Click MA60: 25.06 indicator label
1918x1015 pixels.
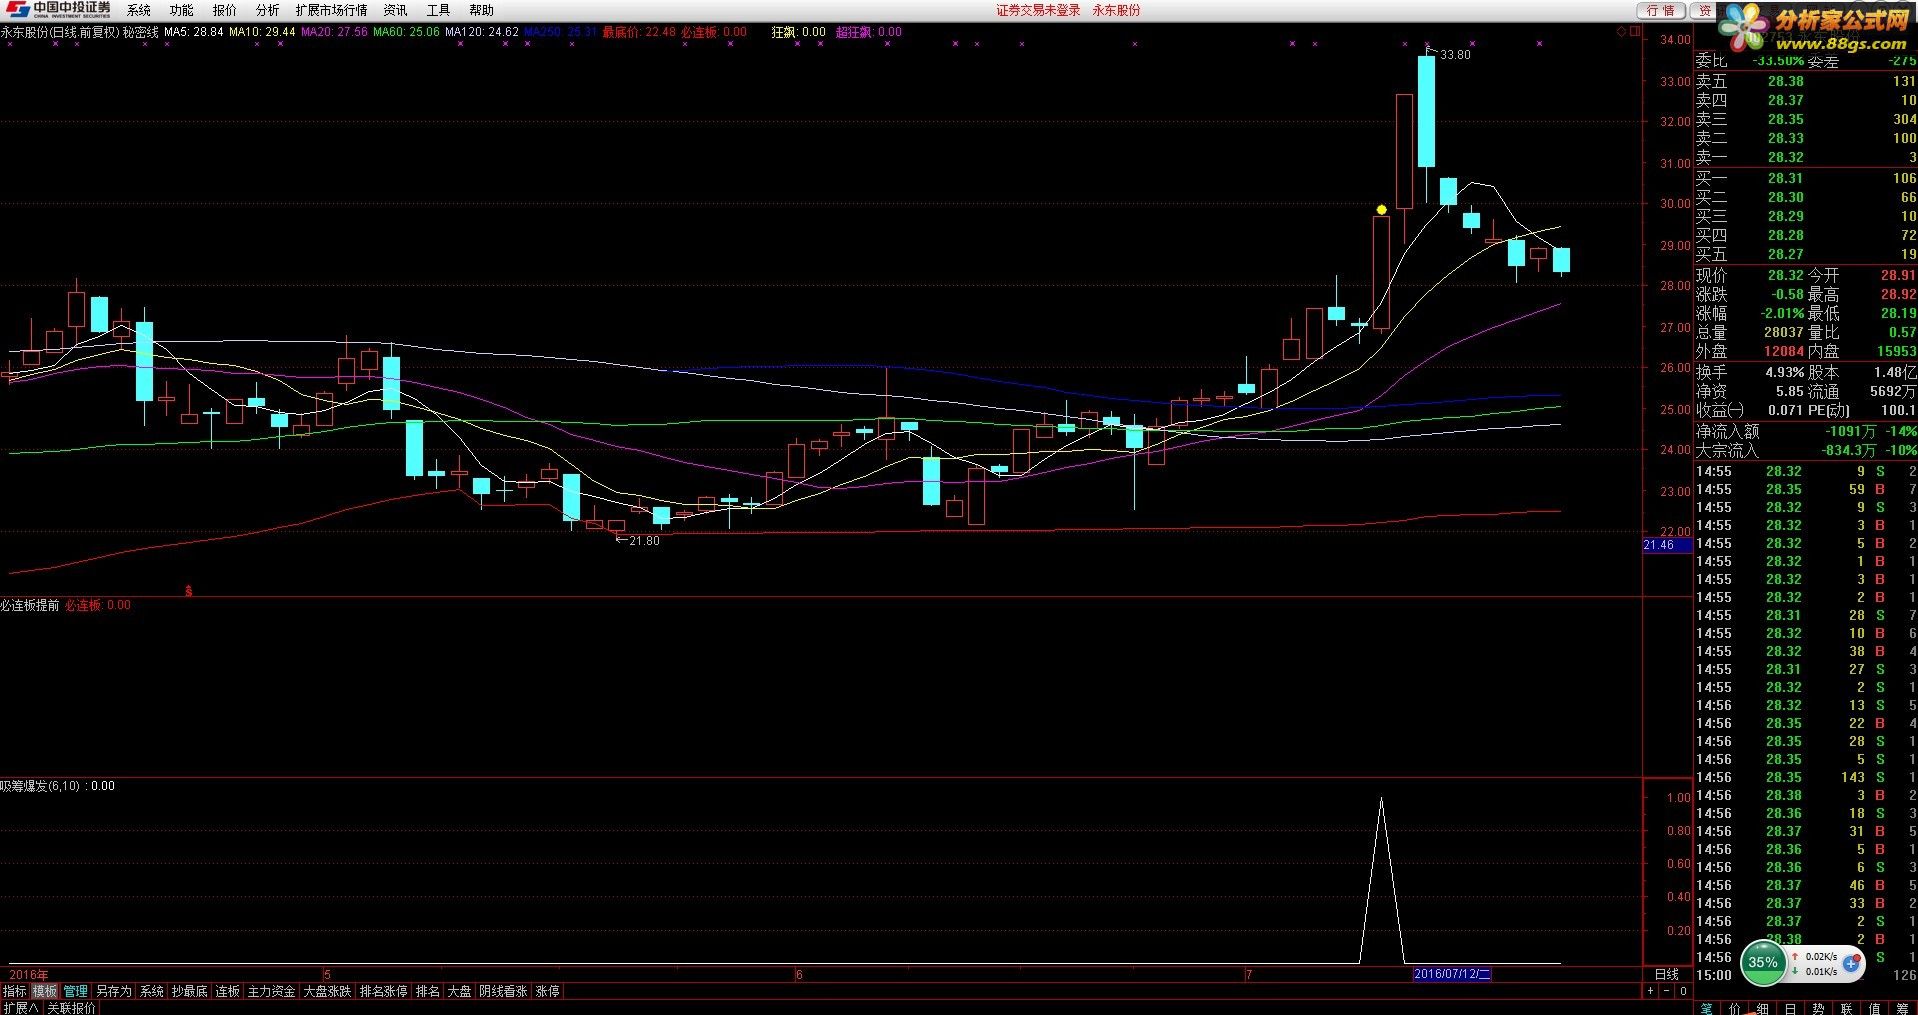point(406,32)
